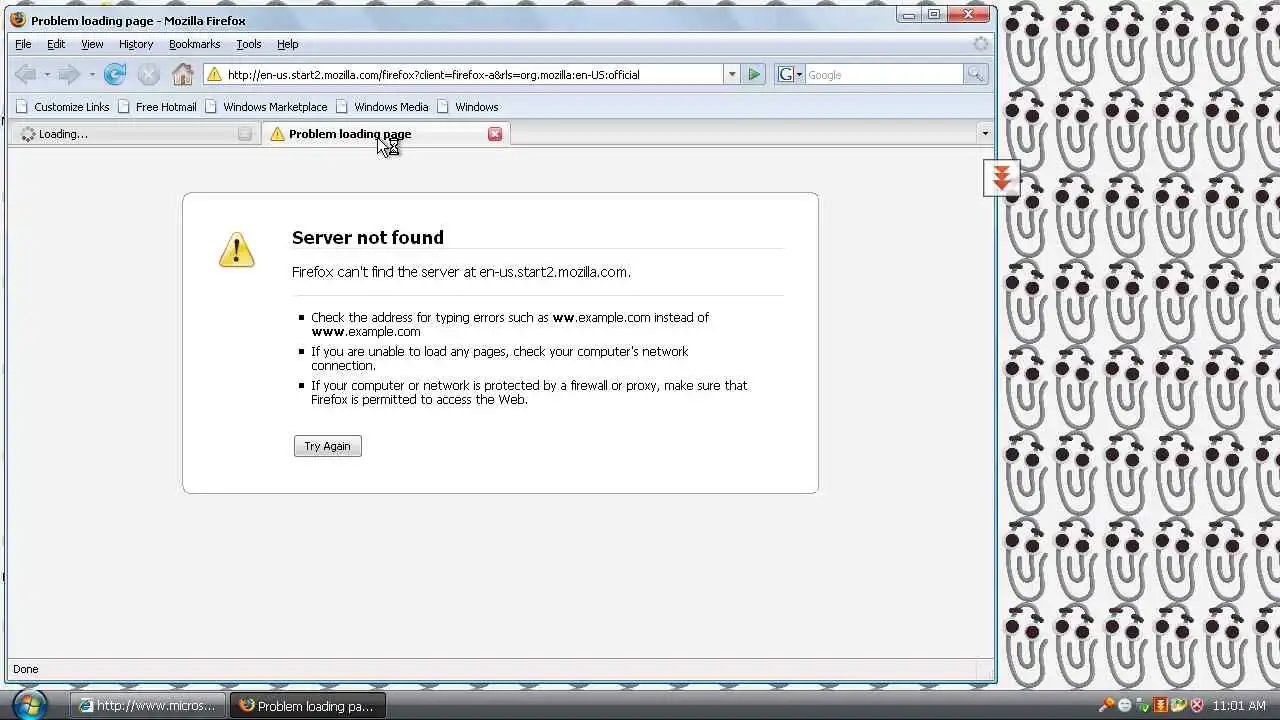1280x720 pixels.
Task: Switch to the Loading... tab
Action: [135, 134]
